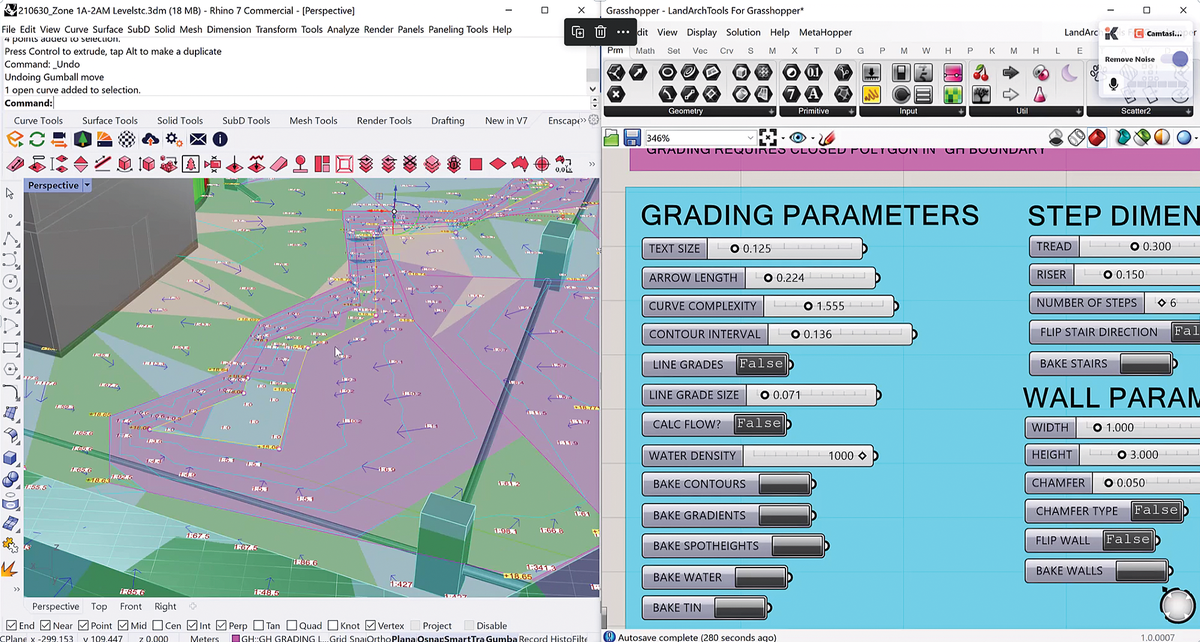Open the Analyze menu in Rhino
This screenshot has height=642, width=1200.
[x=344, y=29]
